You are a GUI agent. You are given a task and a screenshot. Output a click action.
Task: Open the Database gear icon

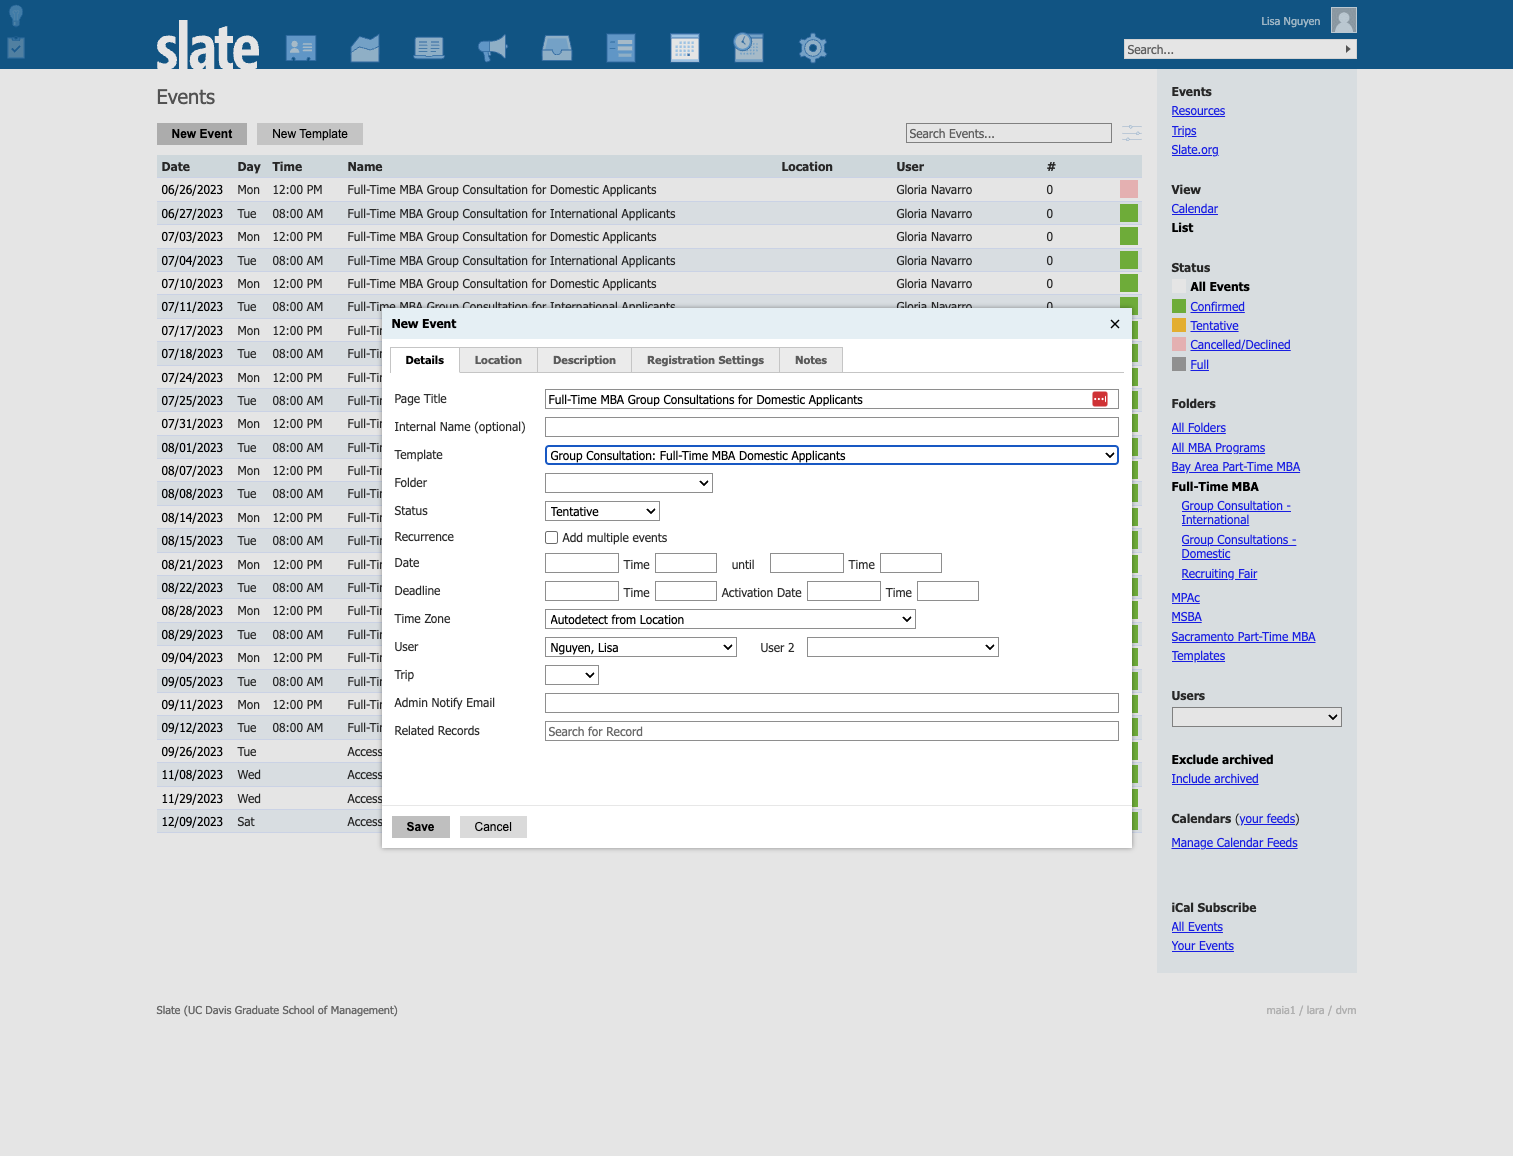coord(813,48)
